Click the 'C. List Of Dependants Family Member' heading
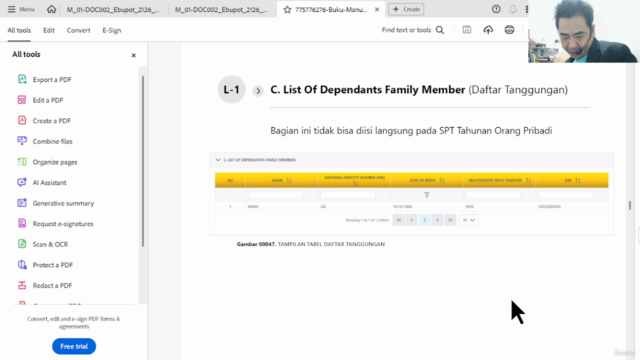The height and width of the screenshot is (360, 640). coord(368,90)
